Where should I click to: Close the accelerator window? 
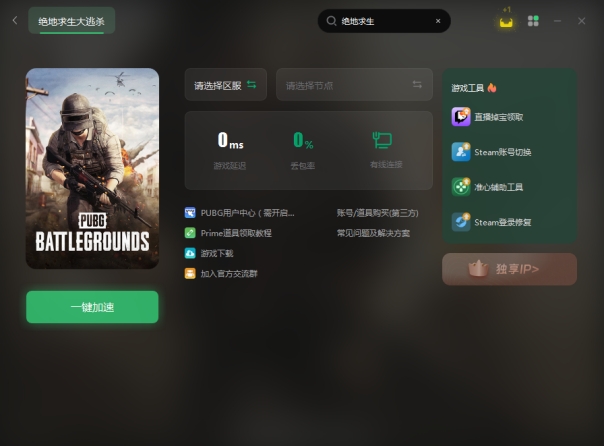click(582, 21)
